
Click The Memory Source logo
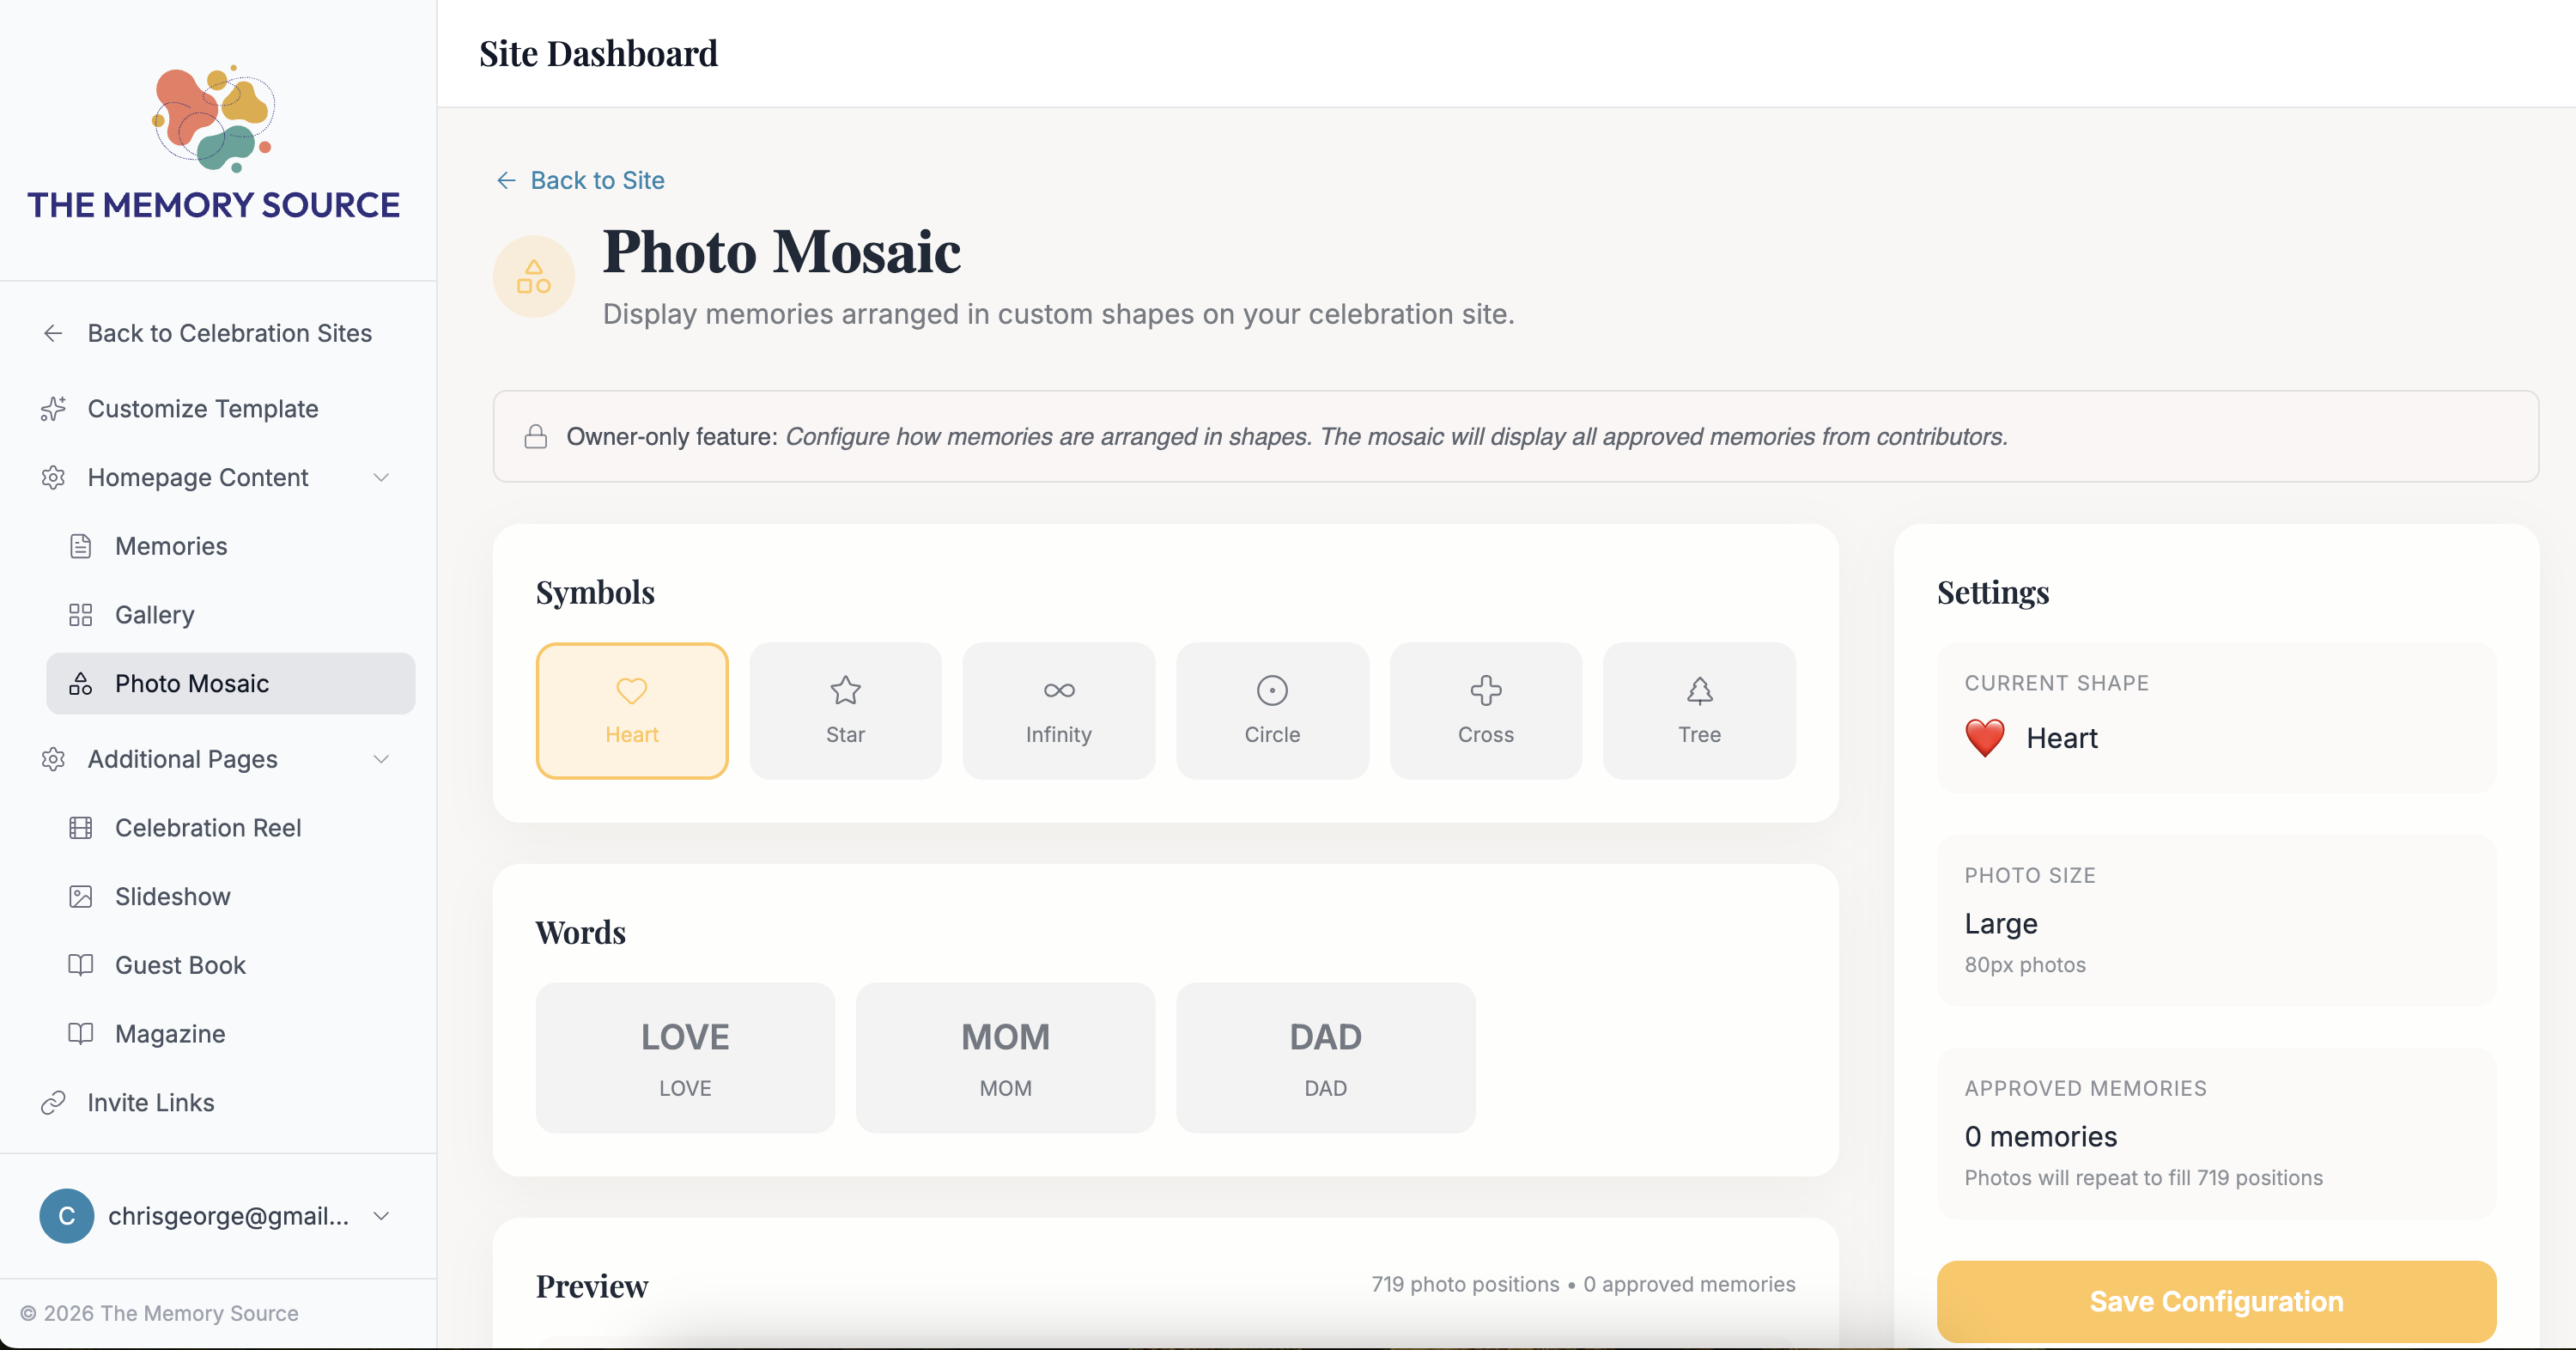214,141
